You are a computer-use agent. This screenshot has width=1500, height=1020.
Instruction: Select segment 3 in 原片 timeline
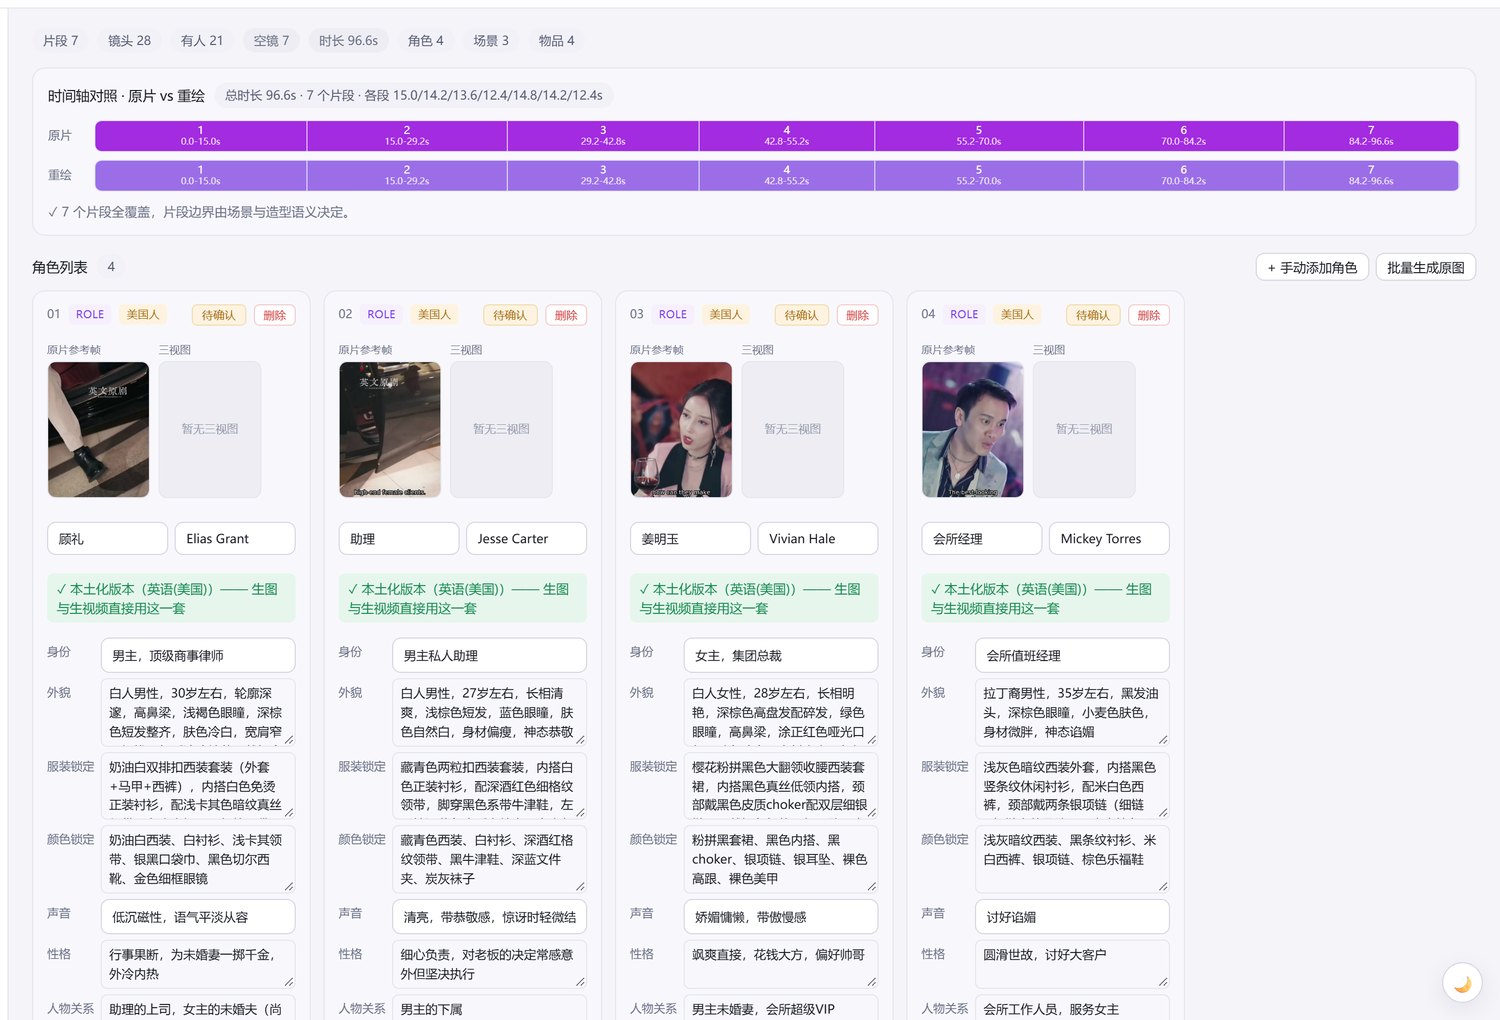coord(603,136)
